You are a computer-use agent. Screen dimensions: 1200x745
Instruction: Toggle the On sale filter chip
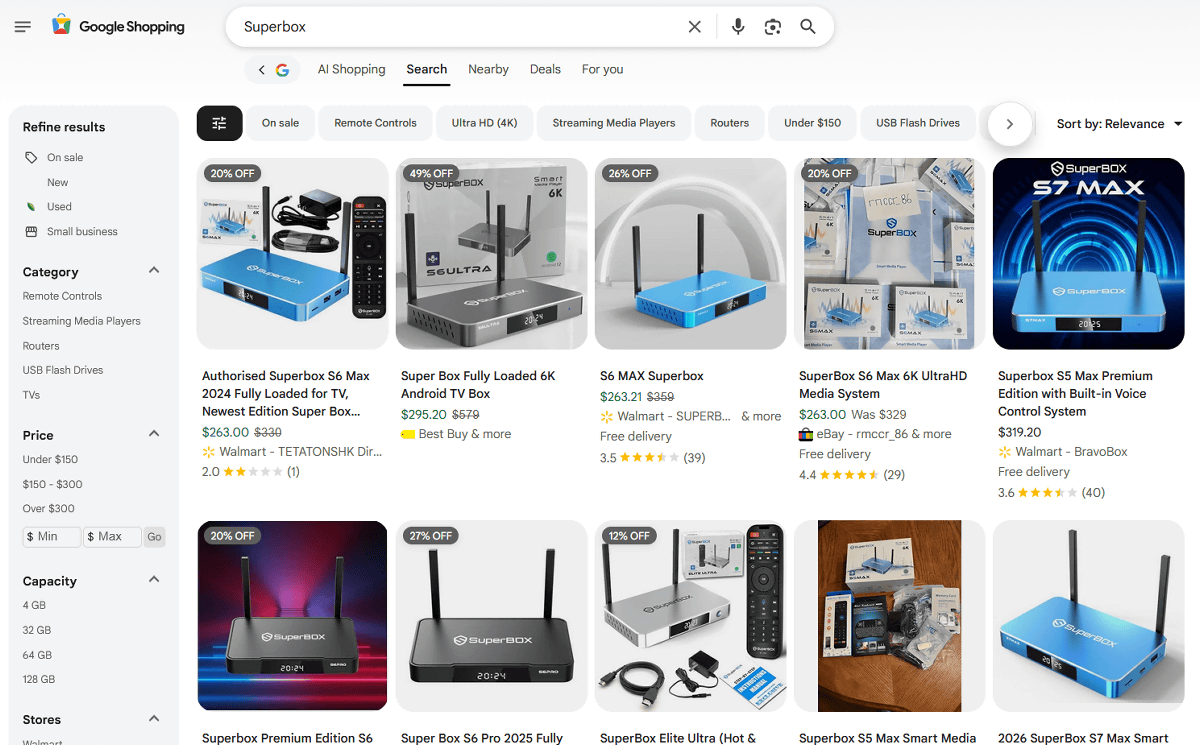click(280, 123)
